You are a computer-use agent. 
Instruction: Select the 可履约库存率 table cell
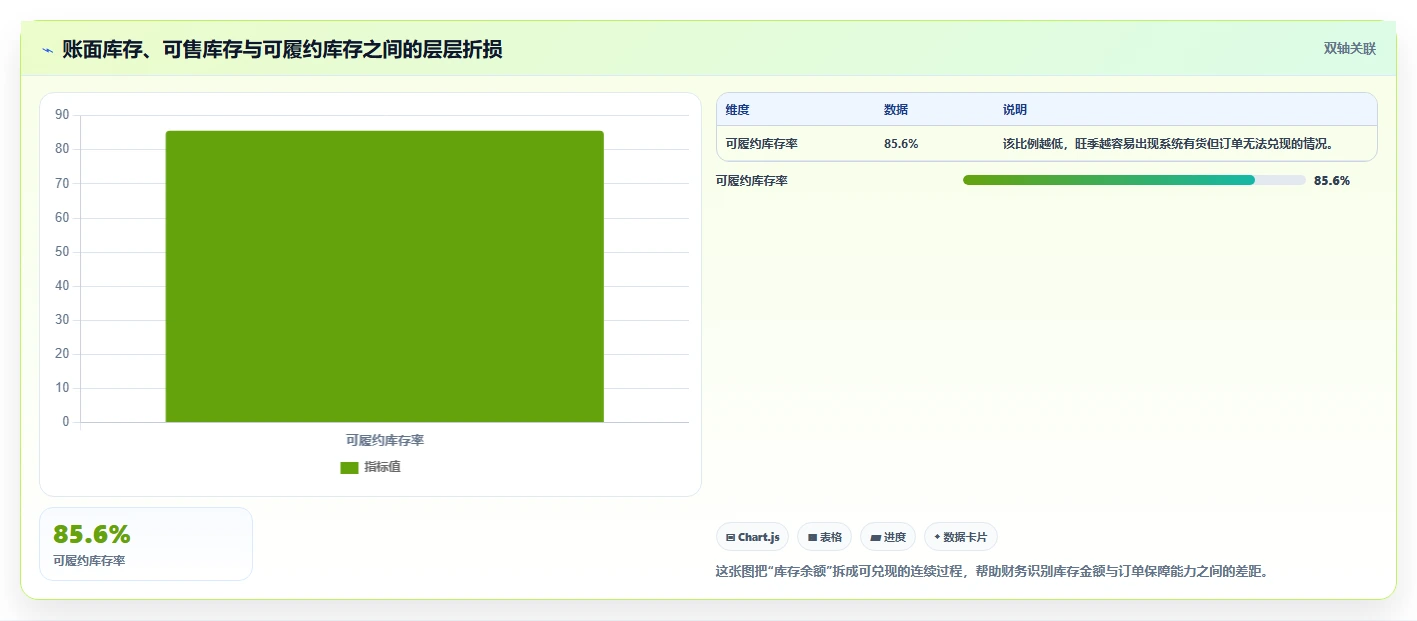click(762, 144)
